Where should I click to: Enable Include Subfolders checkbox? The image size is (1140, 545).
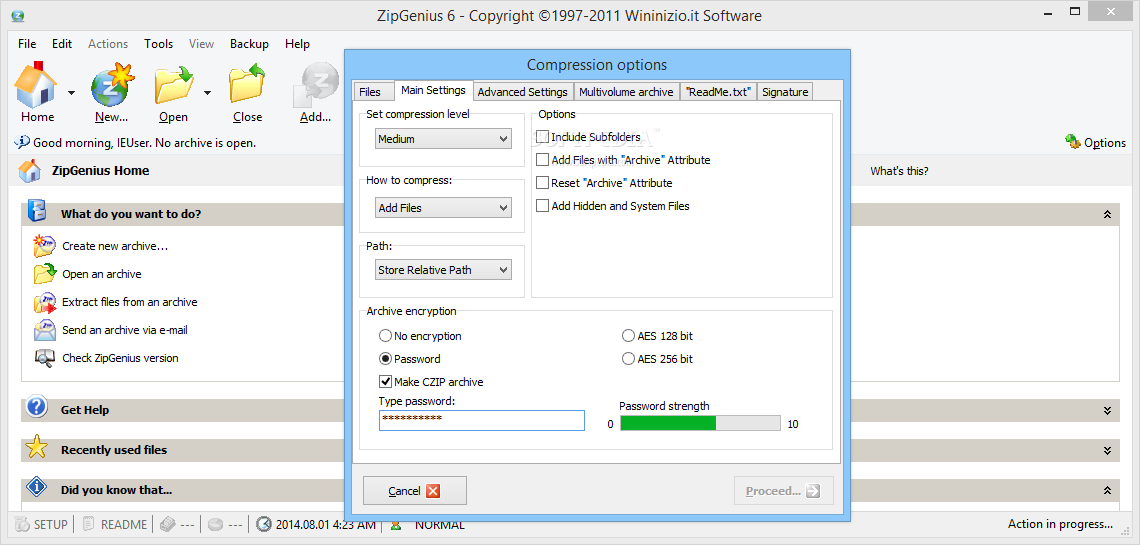pyautogui.click(x=542, y=137)
